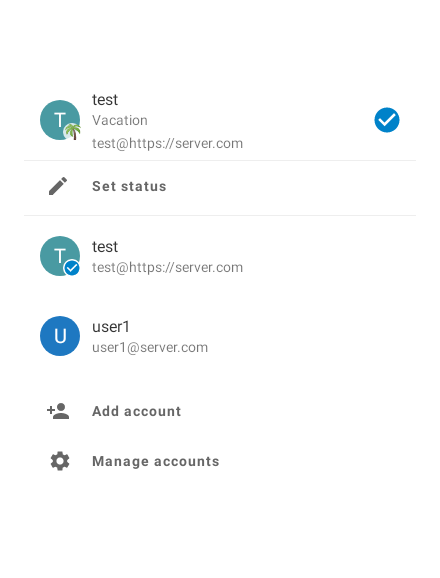Screen dimensions: 440x578
Task: Select the second 'test' account name in the list
Action: point(105,247)
